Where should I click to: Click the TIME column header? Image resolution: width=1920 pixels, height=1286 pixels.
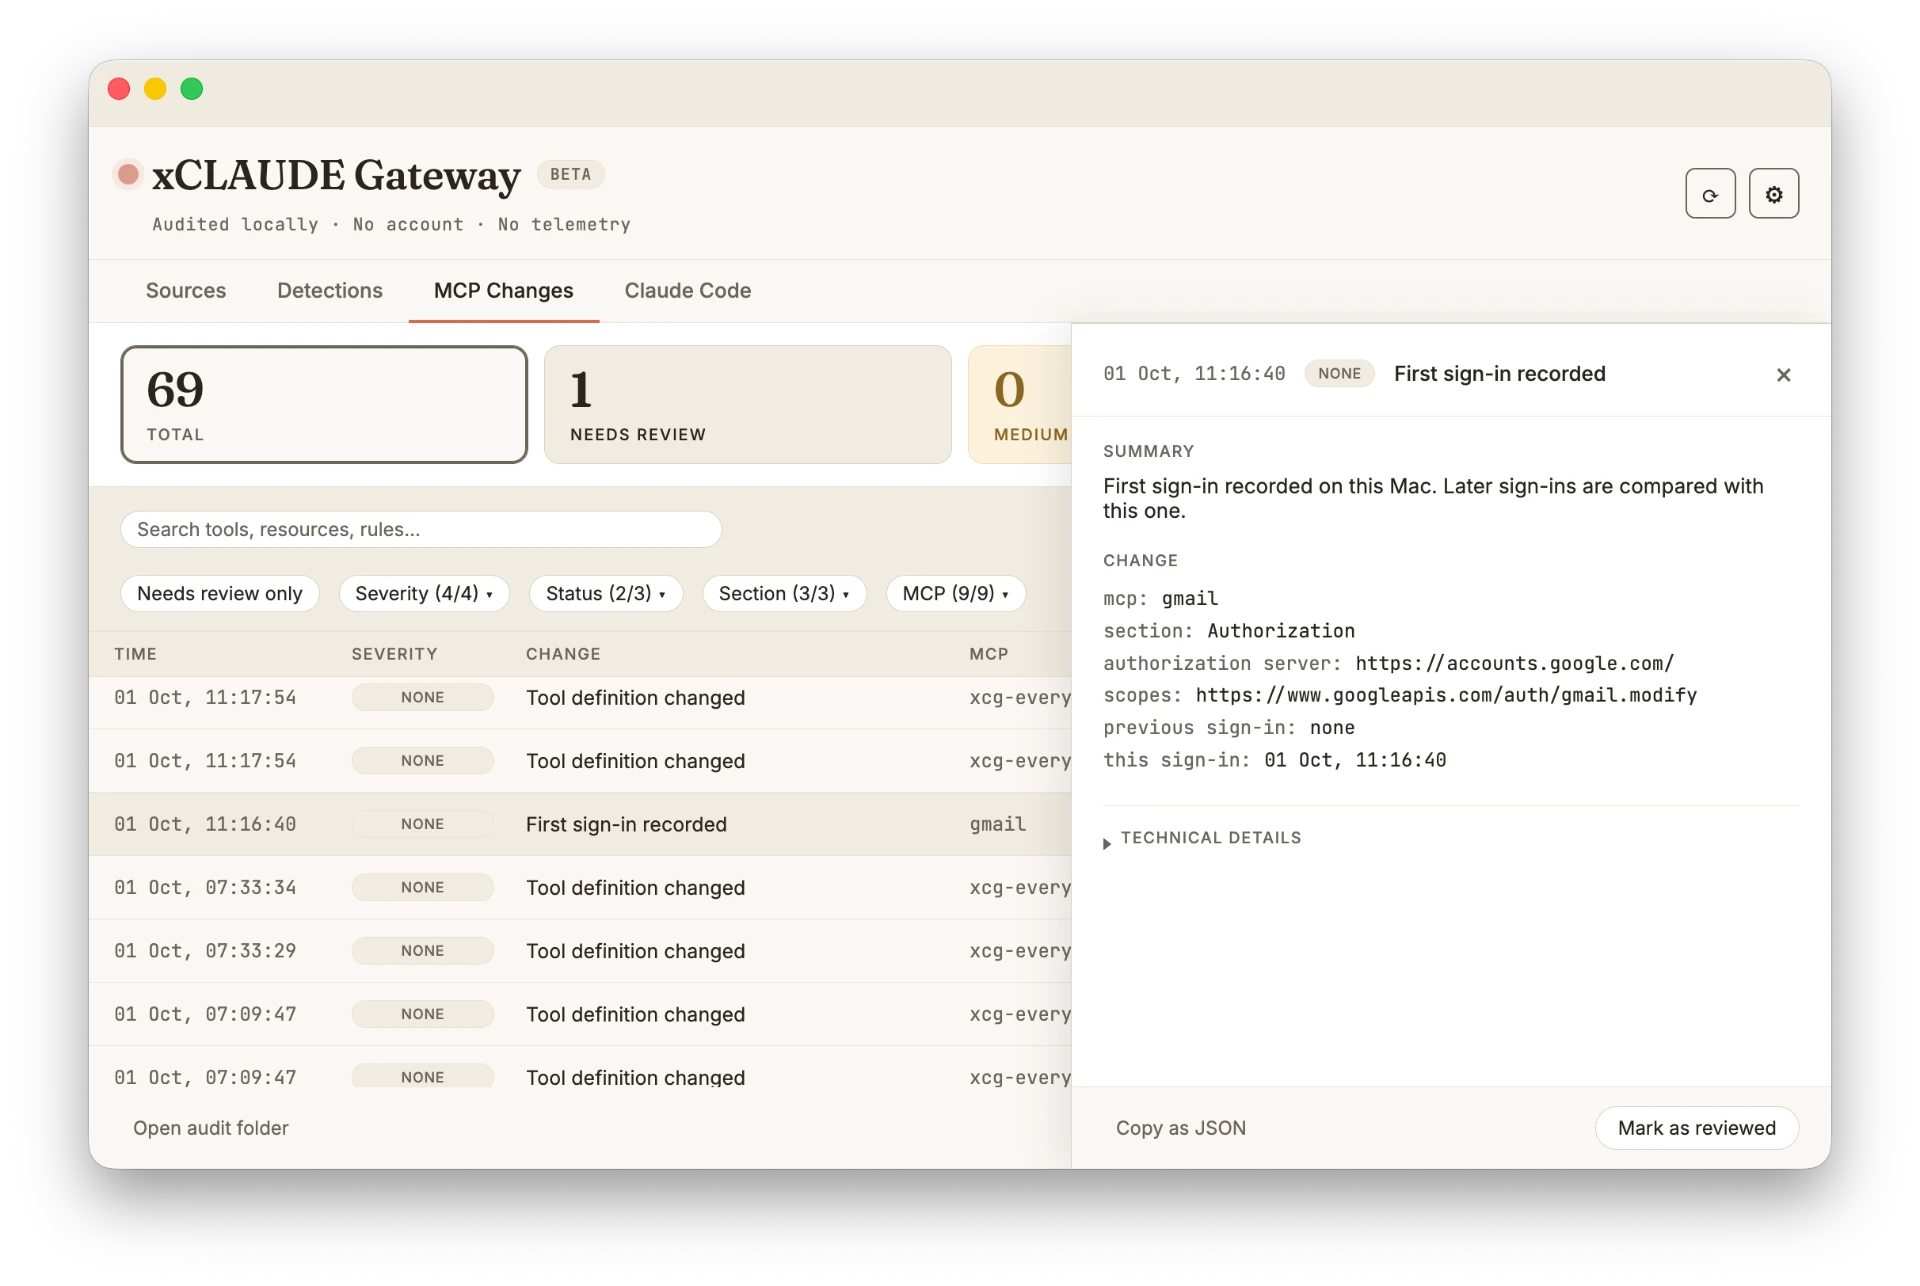[x=135, y=654]
